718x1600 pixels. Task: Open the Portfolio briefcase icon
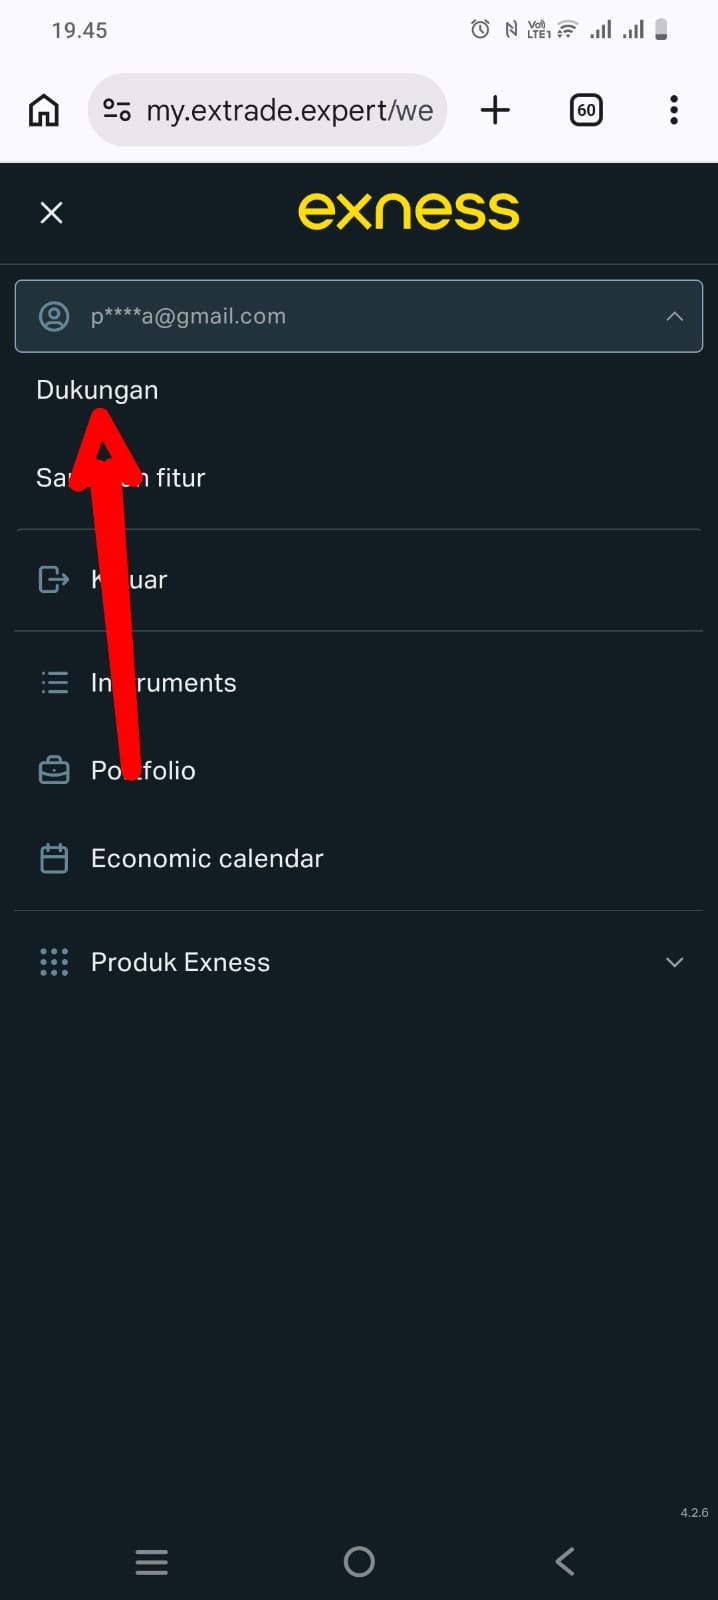(x=54, y=771)
